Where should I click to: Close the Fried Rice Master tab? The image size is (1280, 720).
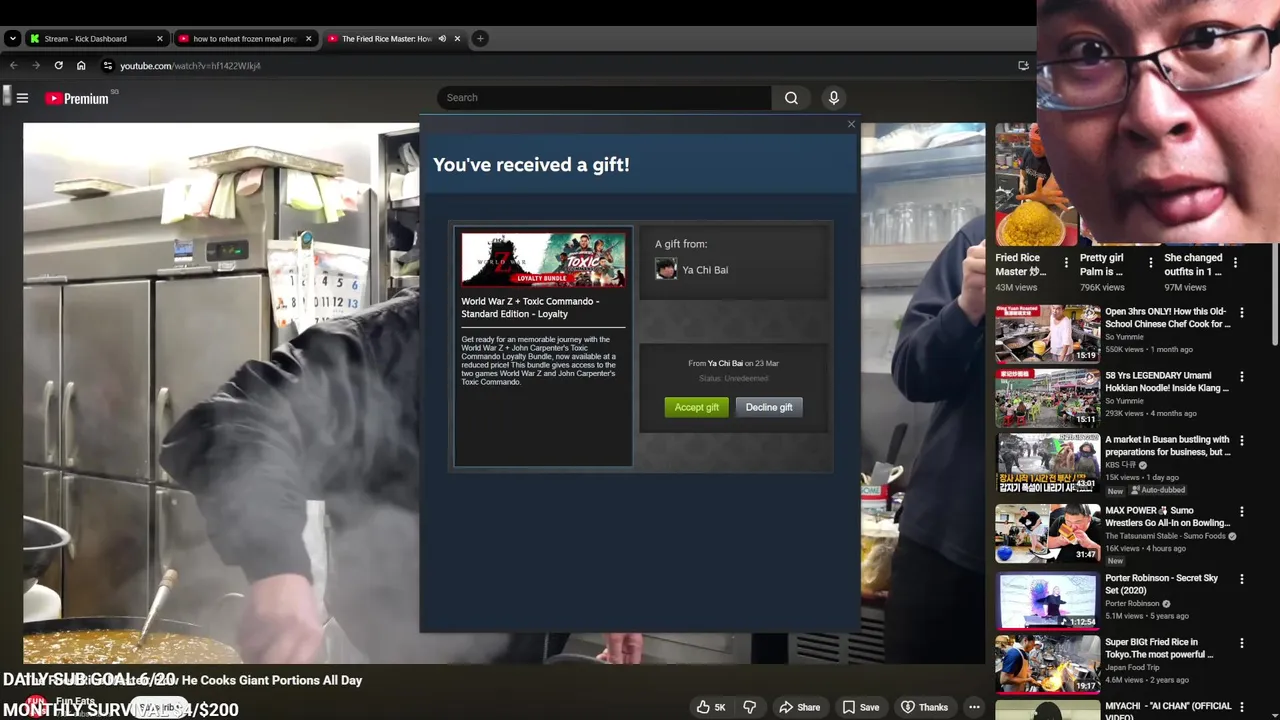[457, 38]
